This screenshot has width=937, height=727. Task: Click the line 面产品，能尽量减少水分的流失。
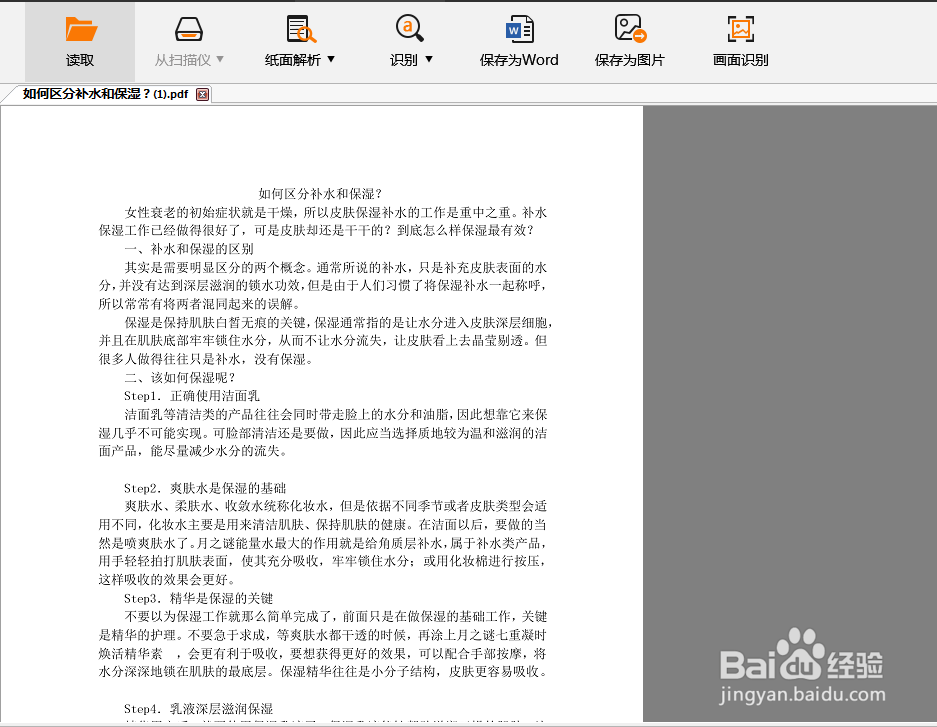coord(193,450)
